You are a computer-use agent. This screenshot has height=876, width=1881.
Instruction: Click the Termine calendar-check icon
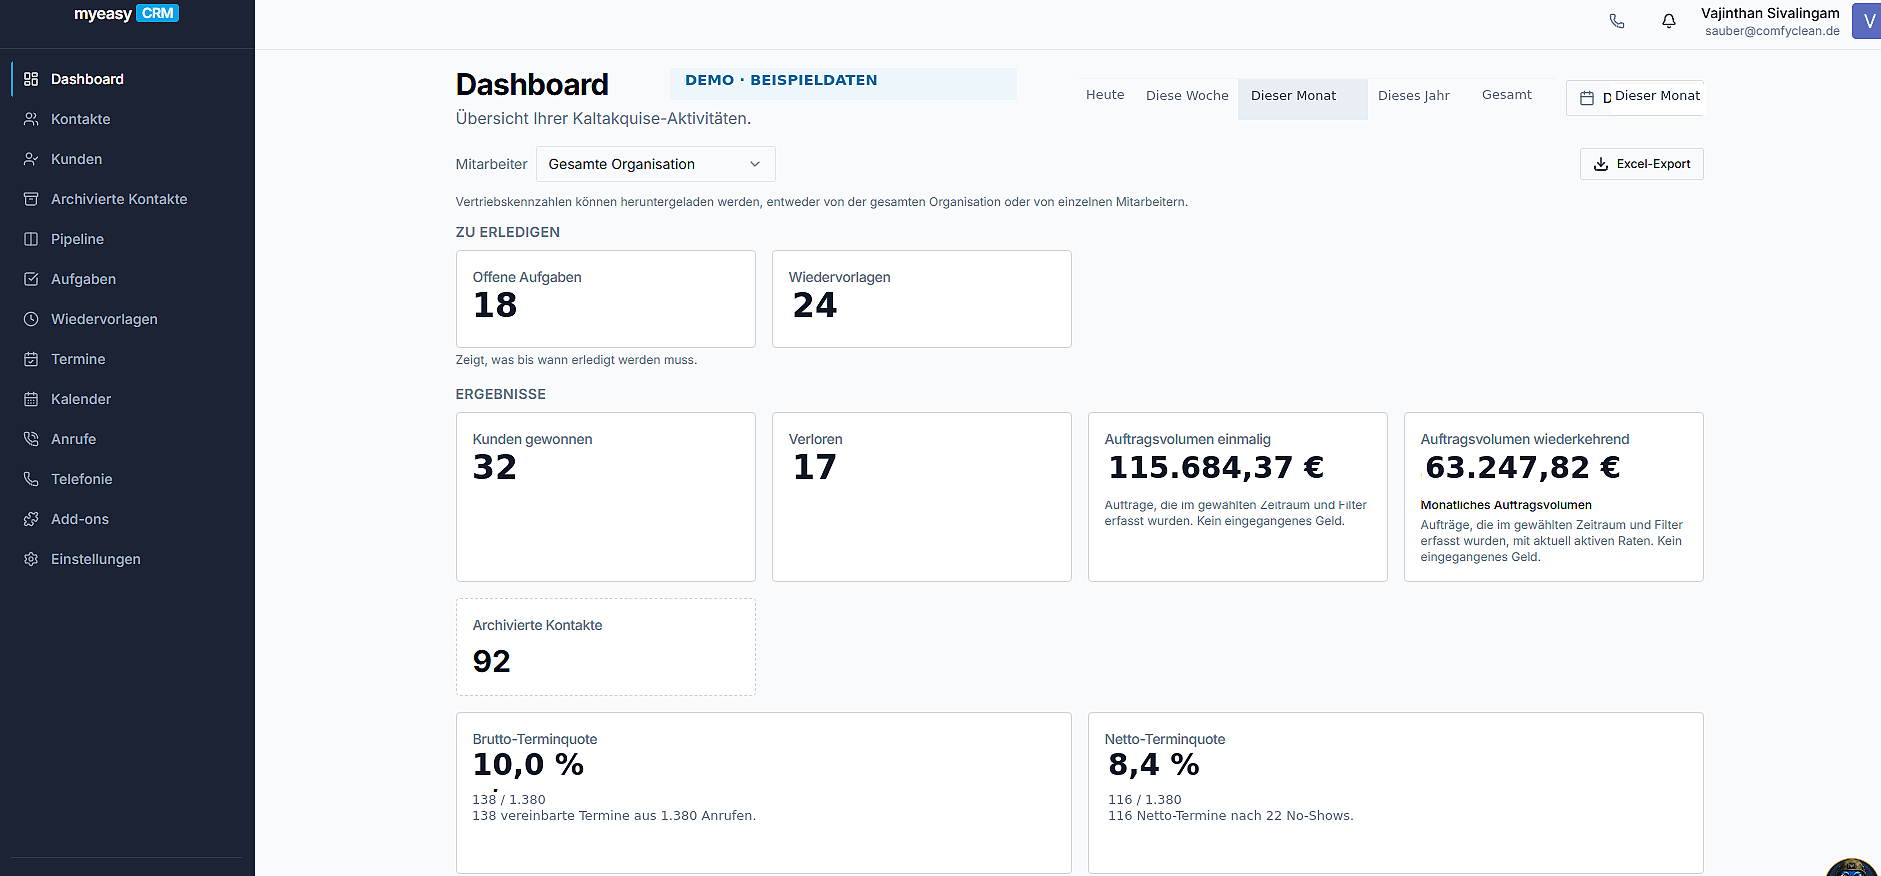point(31,359)
